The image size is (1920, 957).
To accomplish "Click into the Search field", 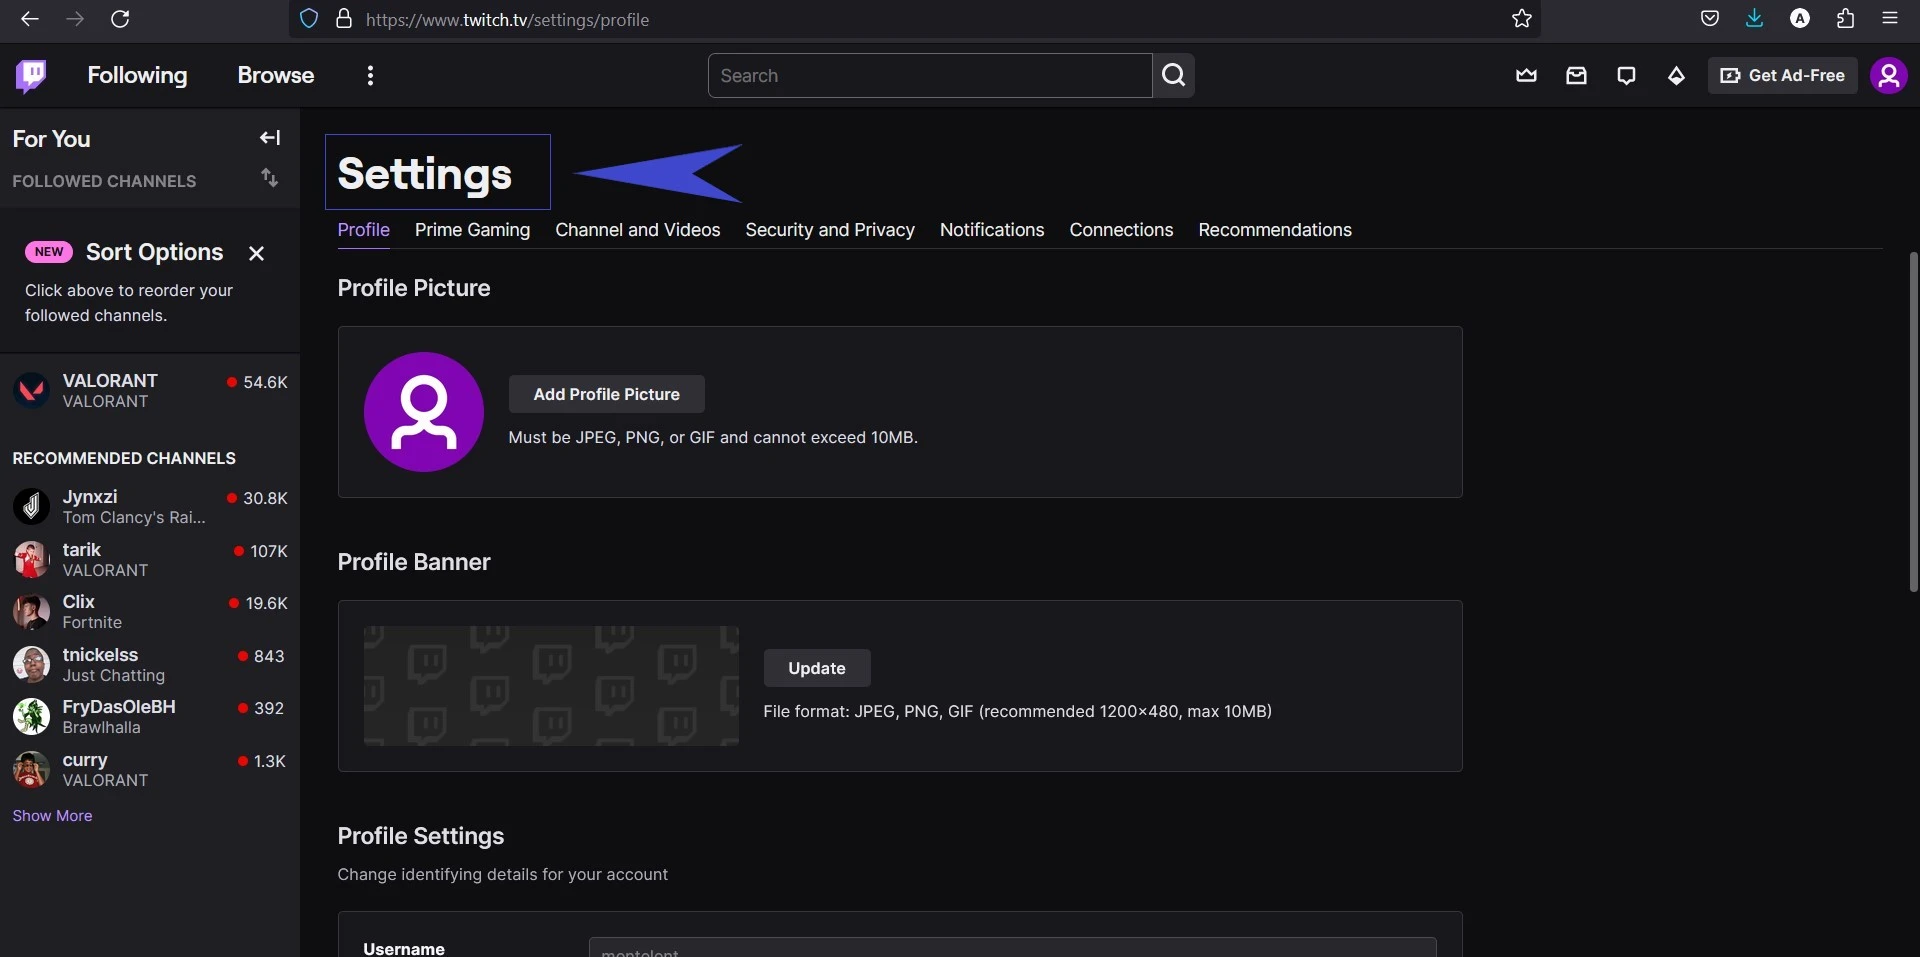I will click(930, 75).
